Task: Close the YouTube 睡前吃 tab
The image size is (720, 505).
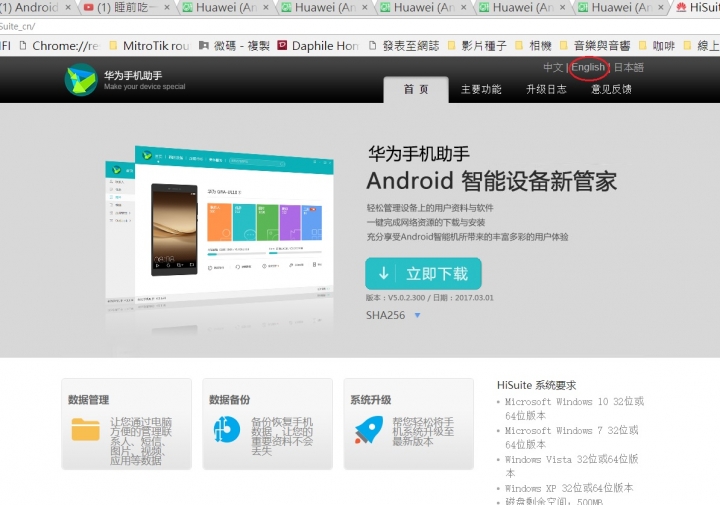Action: click(x=167, y=7)
